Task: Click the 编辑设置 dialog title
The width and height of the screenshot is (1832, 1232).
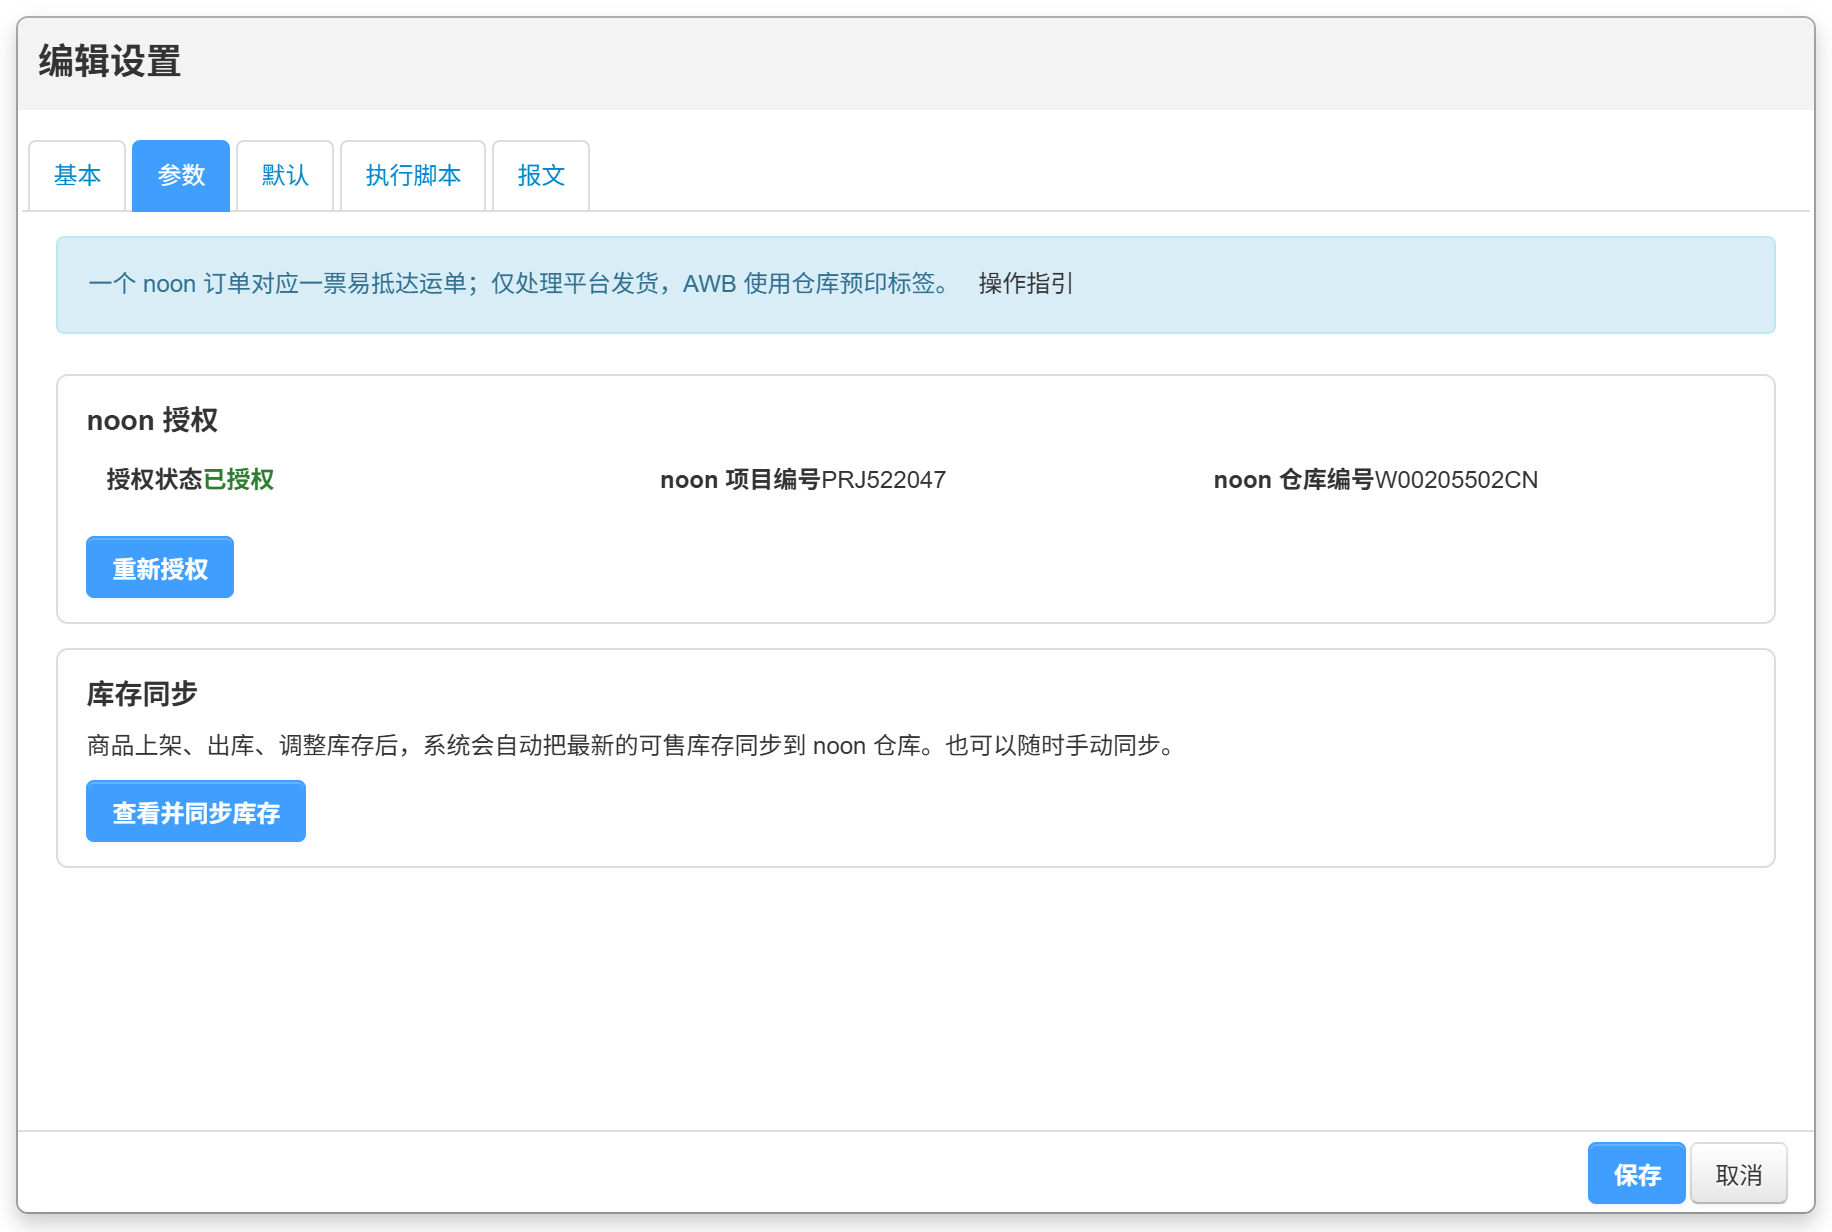Action: point(110,62)
